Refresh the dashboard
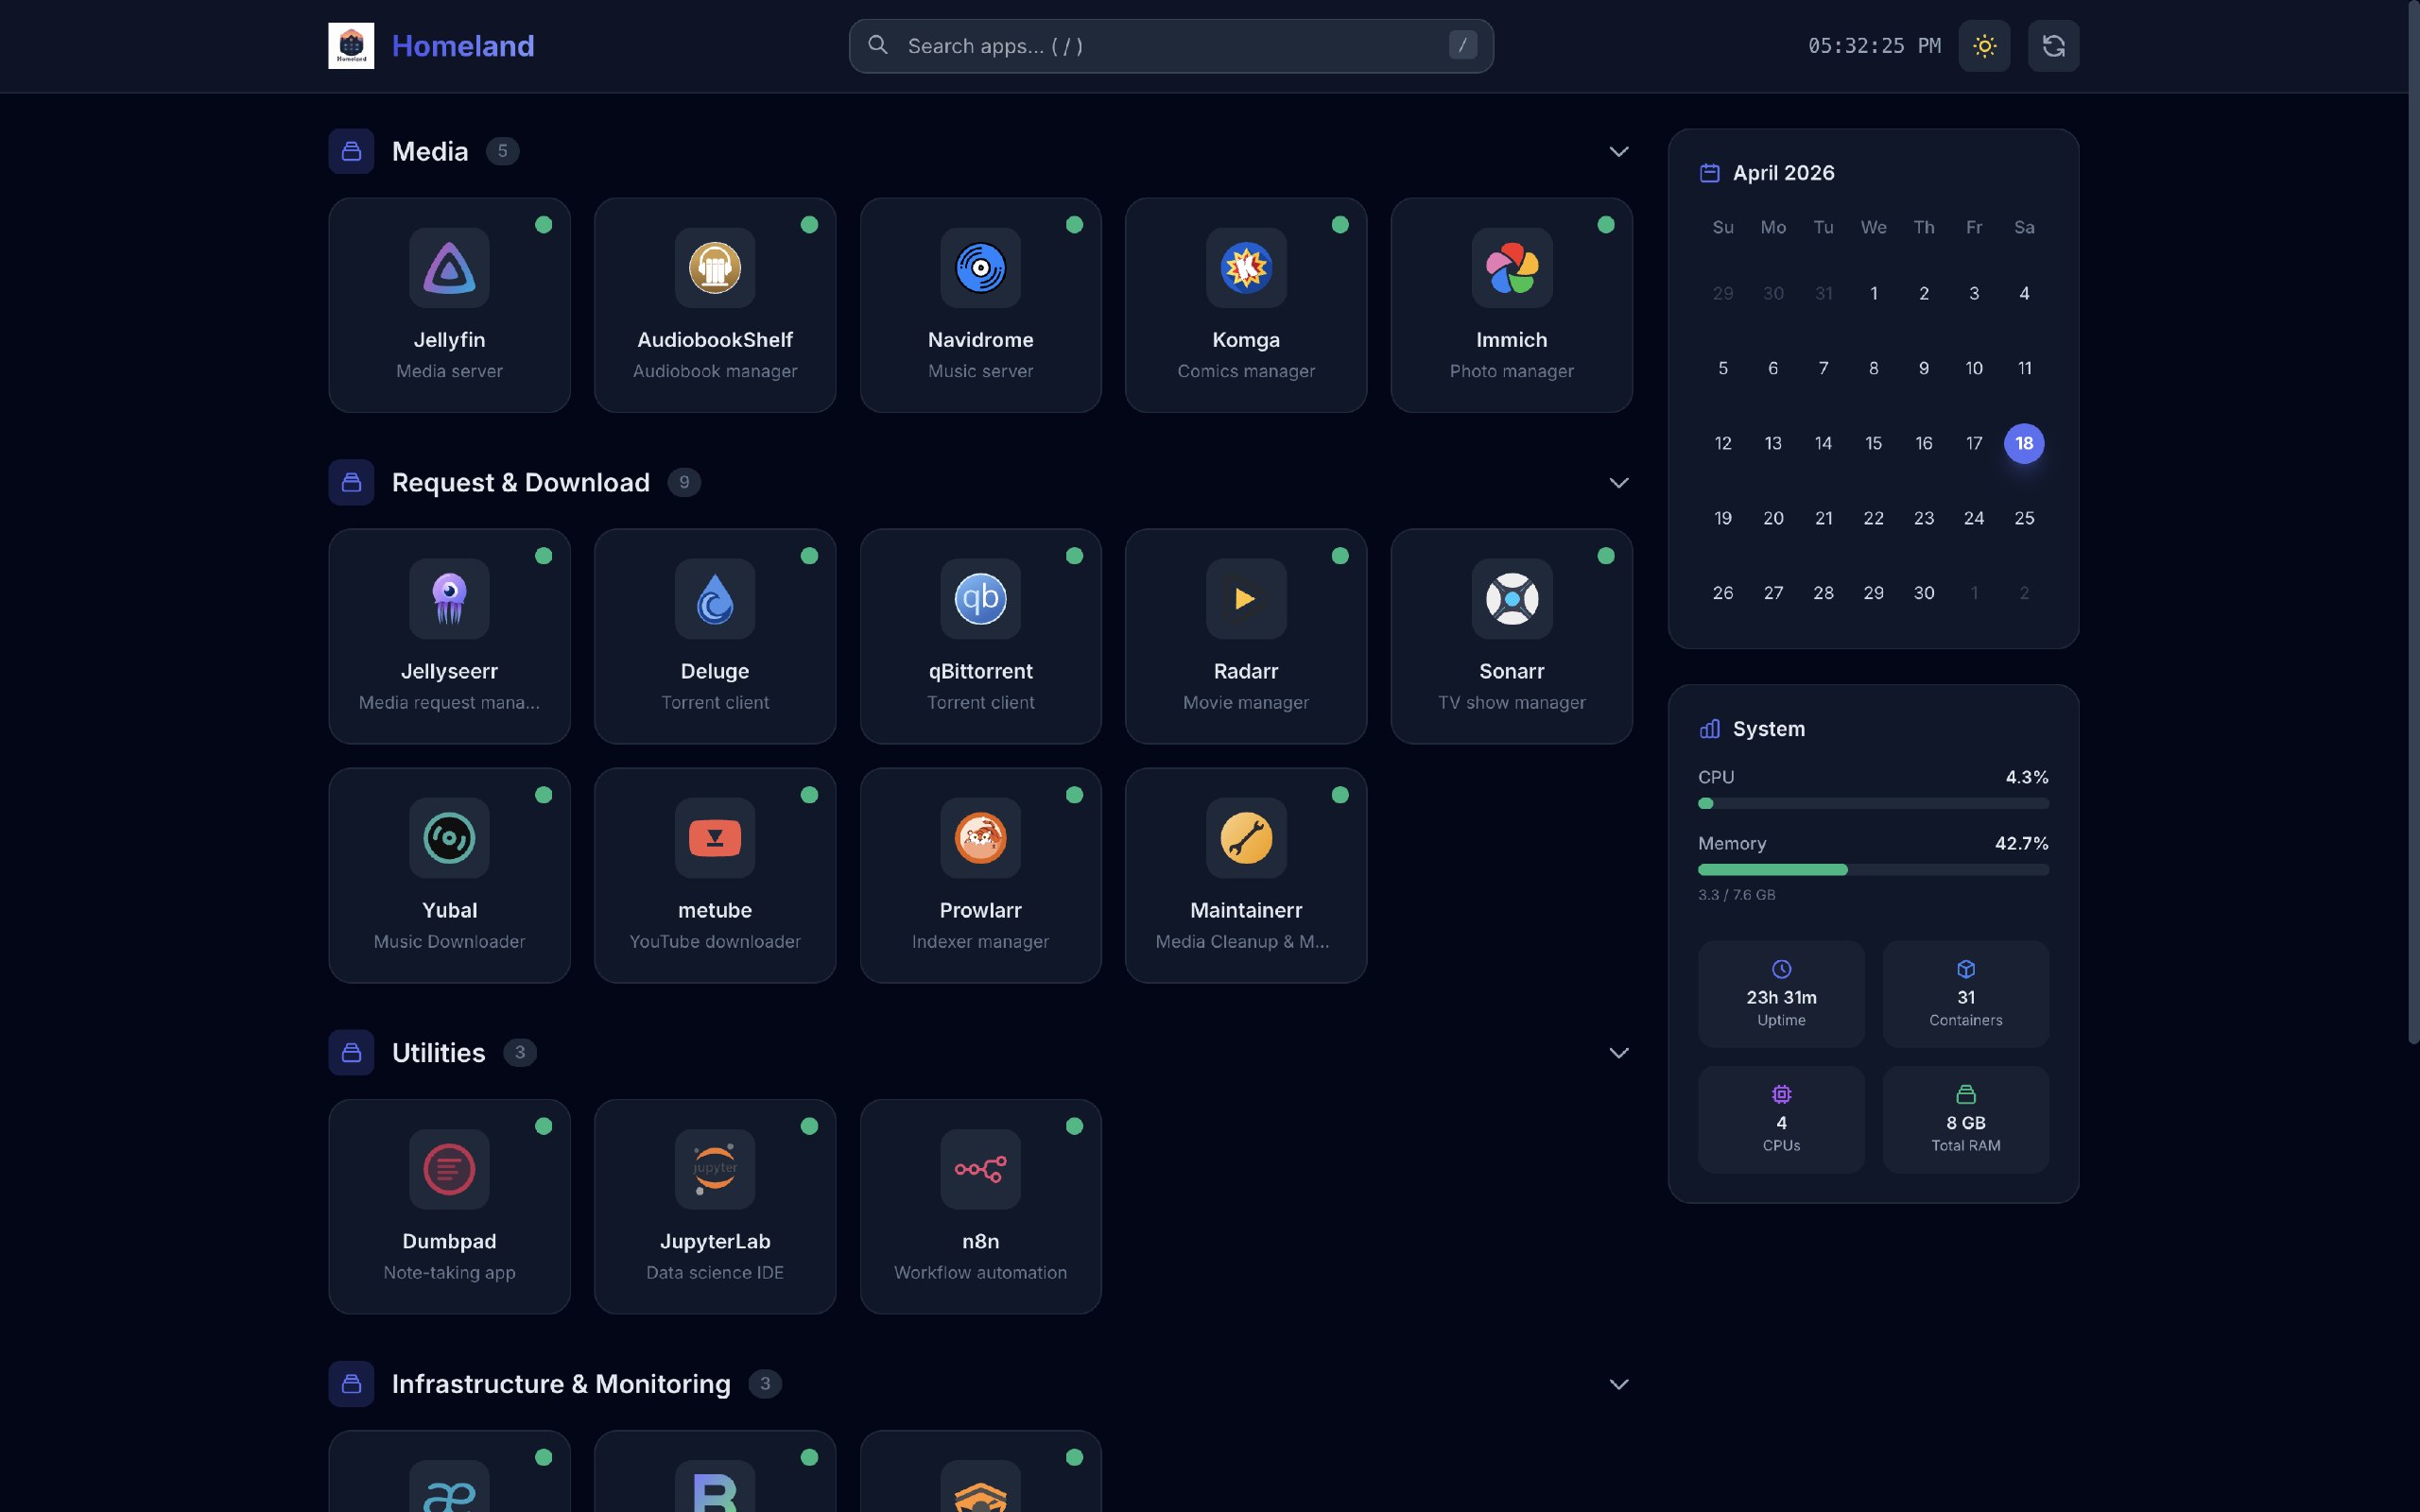Screen dimensions: 2420x1512 [2053, 46]
